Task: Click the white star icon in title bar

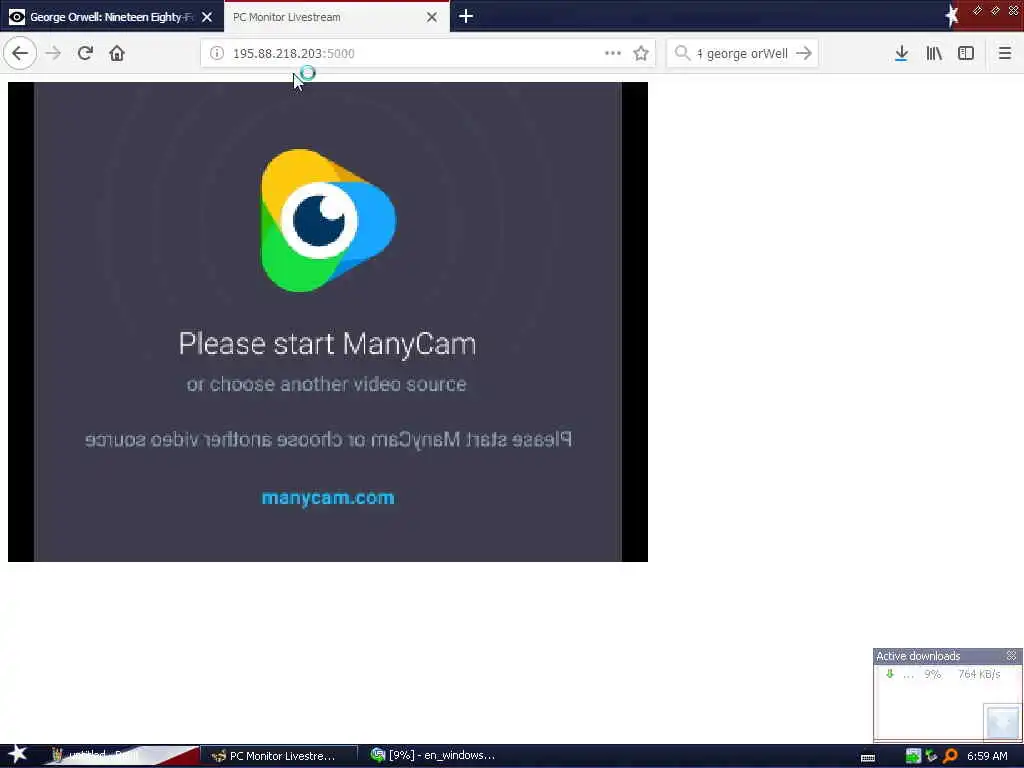Action: (952, 15)
